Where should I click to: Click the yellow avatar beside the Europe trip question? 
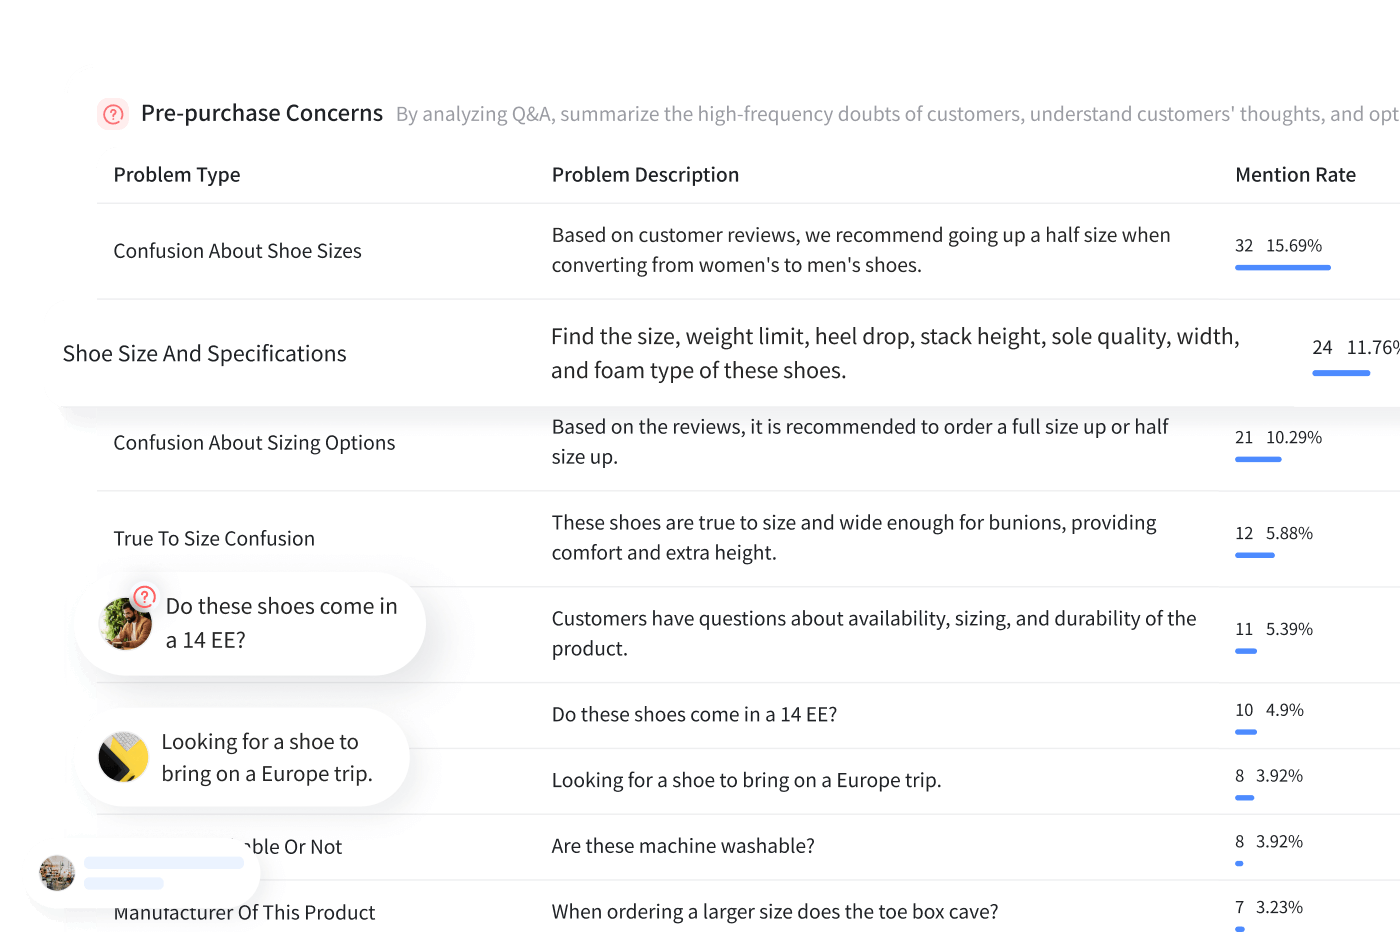pos(124,757)
